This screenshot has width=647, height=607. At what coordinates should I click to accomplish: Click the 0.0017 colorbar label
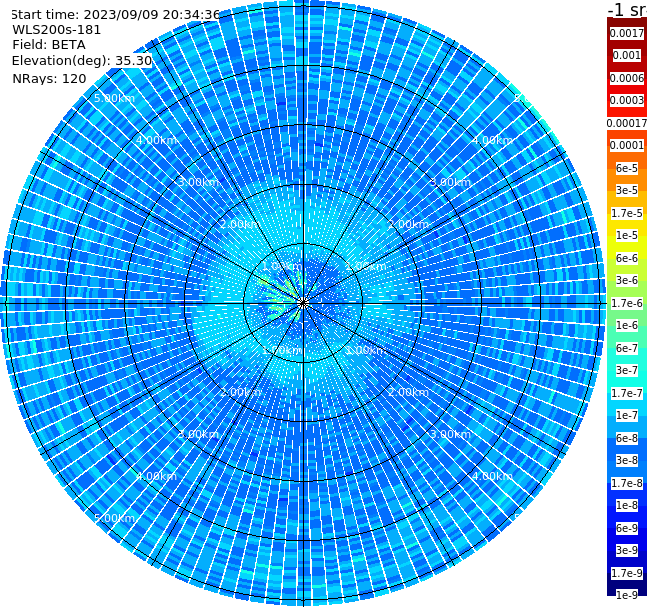coord(627,33)
